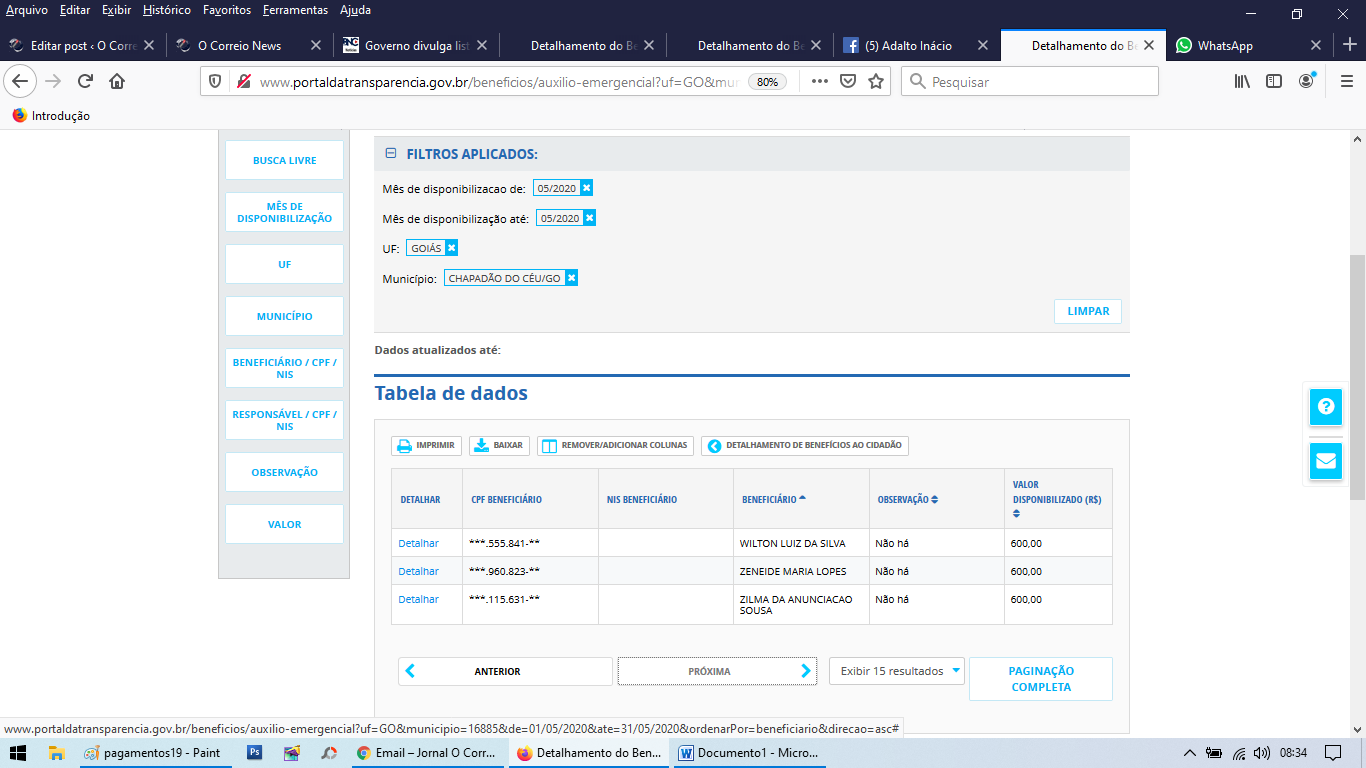Image resolution: width=1366 pixels, height=768 pixels.
Task: Click the IMPRIMIR button
Action: [x=426, y=445]
